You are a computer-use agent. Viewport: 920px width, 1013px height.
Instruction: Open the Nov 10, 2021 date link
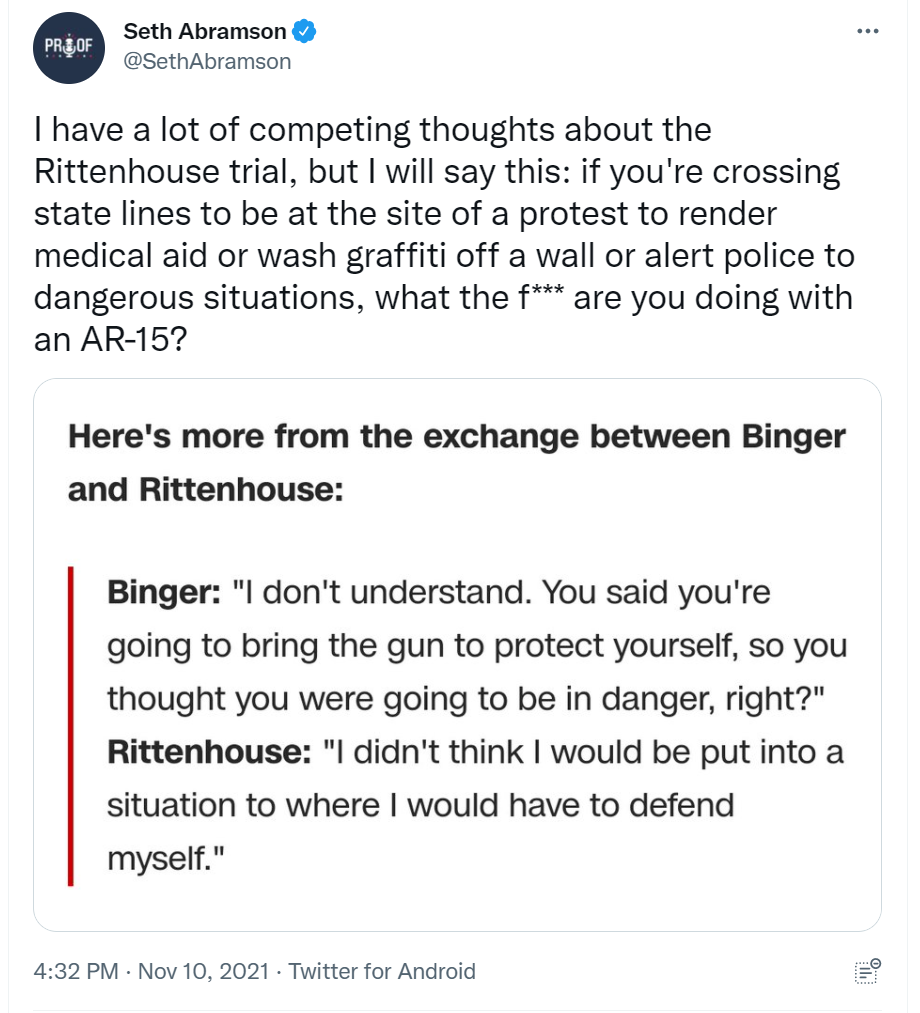click(204, 971)
